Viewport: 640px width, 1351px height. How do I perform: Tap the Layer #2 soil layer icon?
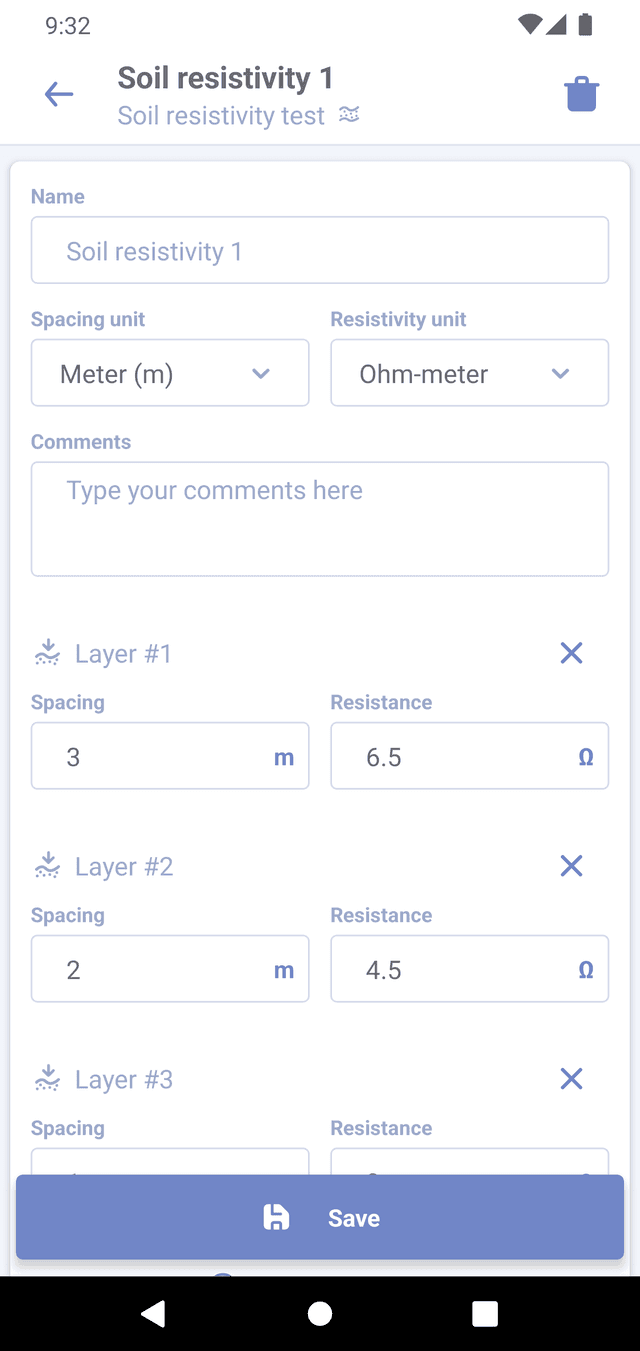pos(47,866)
